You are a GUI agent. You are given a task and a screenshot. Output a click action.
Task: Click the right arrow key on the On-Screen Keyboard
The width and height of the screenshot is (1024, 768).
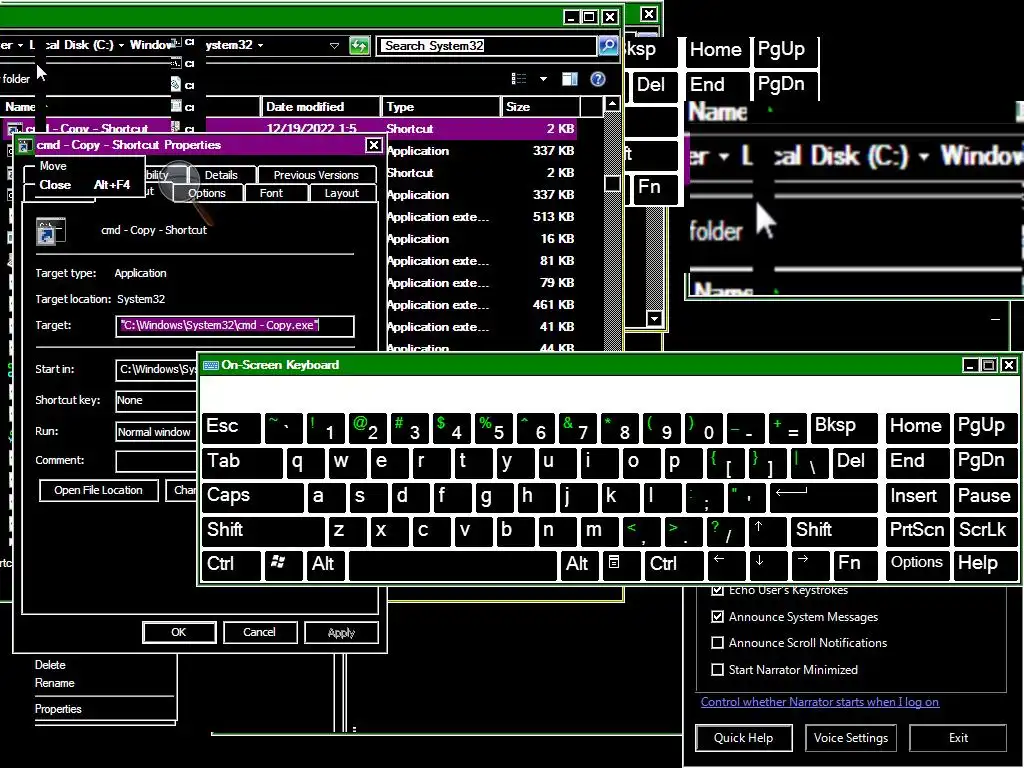810,564
